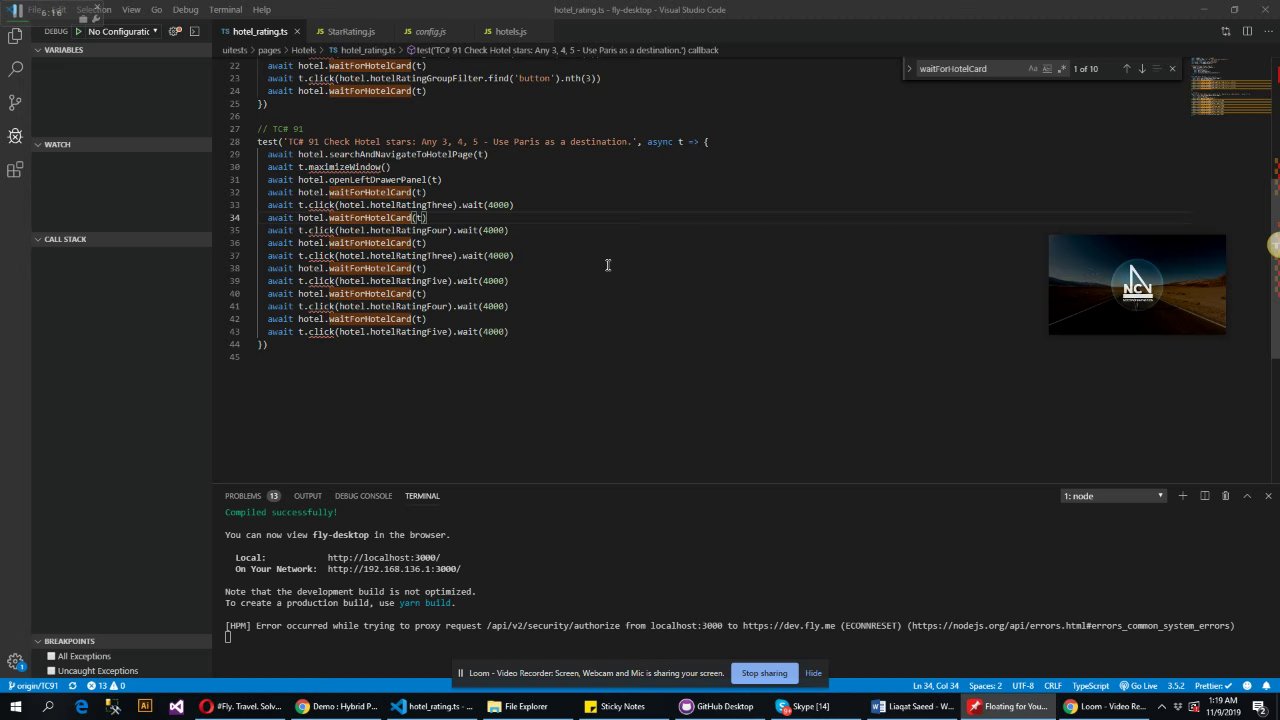This screenshot has width=1280, height=720.
Task: Start debugging with the green play button
Action: click(79, 32)
